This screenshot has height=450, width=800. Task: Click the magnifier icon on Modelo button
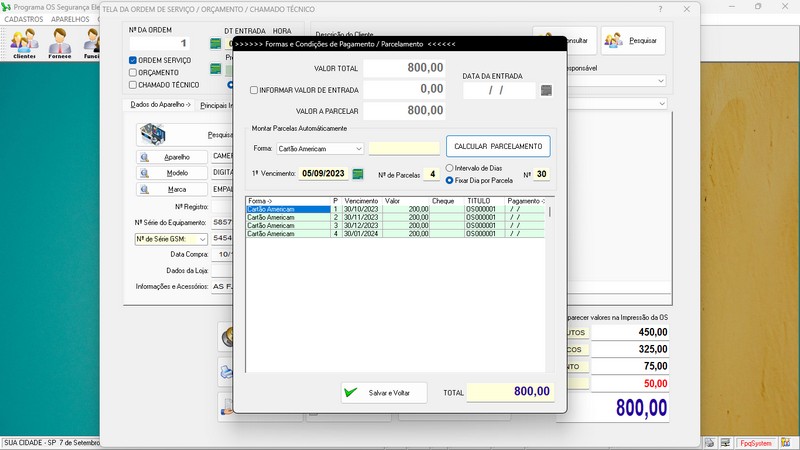tap(144, 173)
